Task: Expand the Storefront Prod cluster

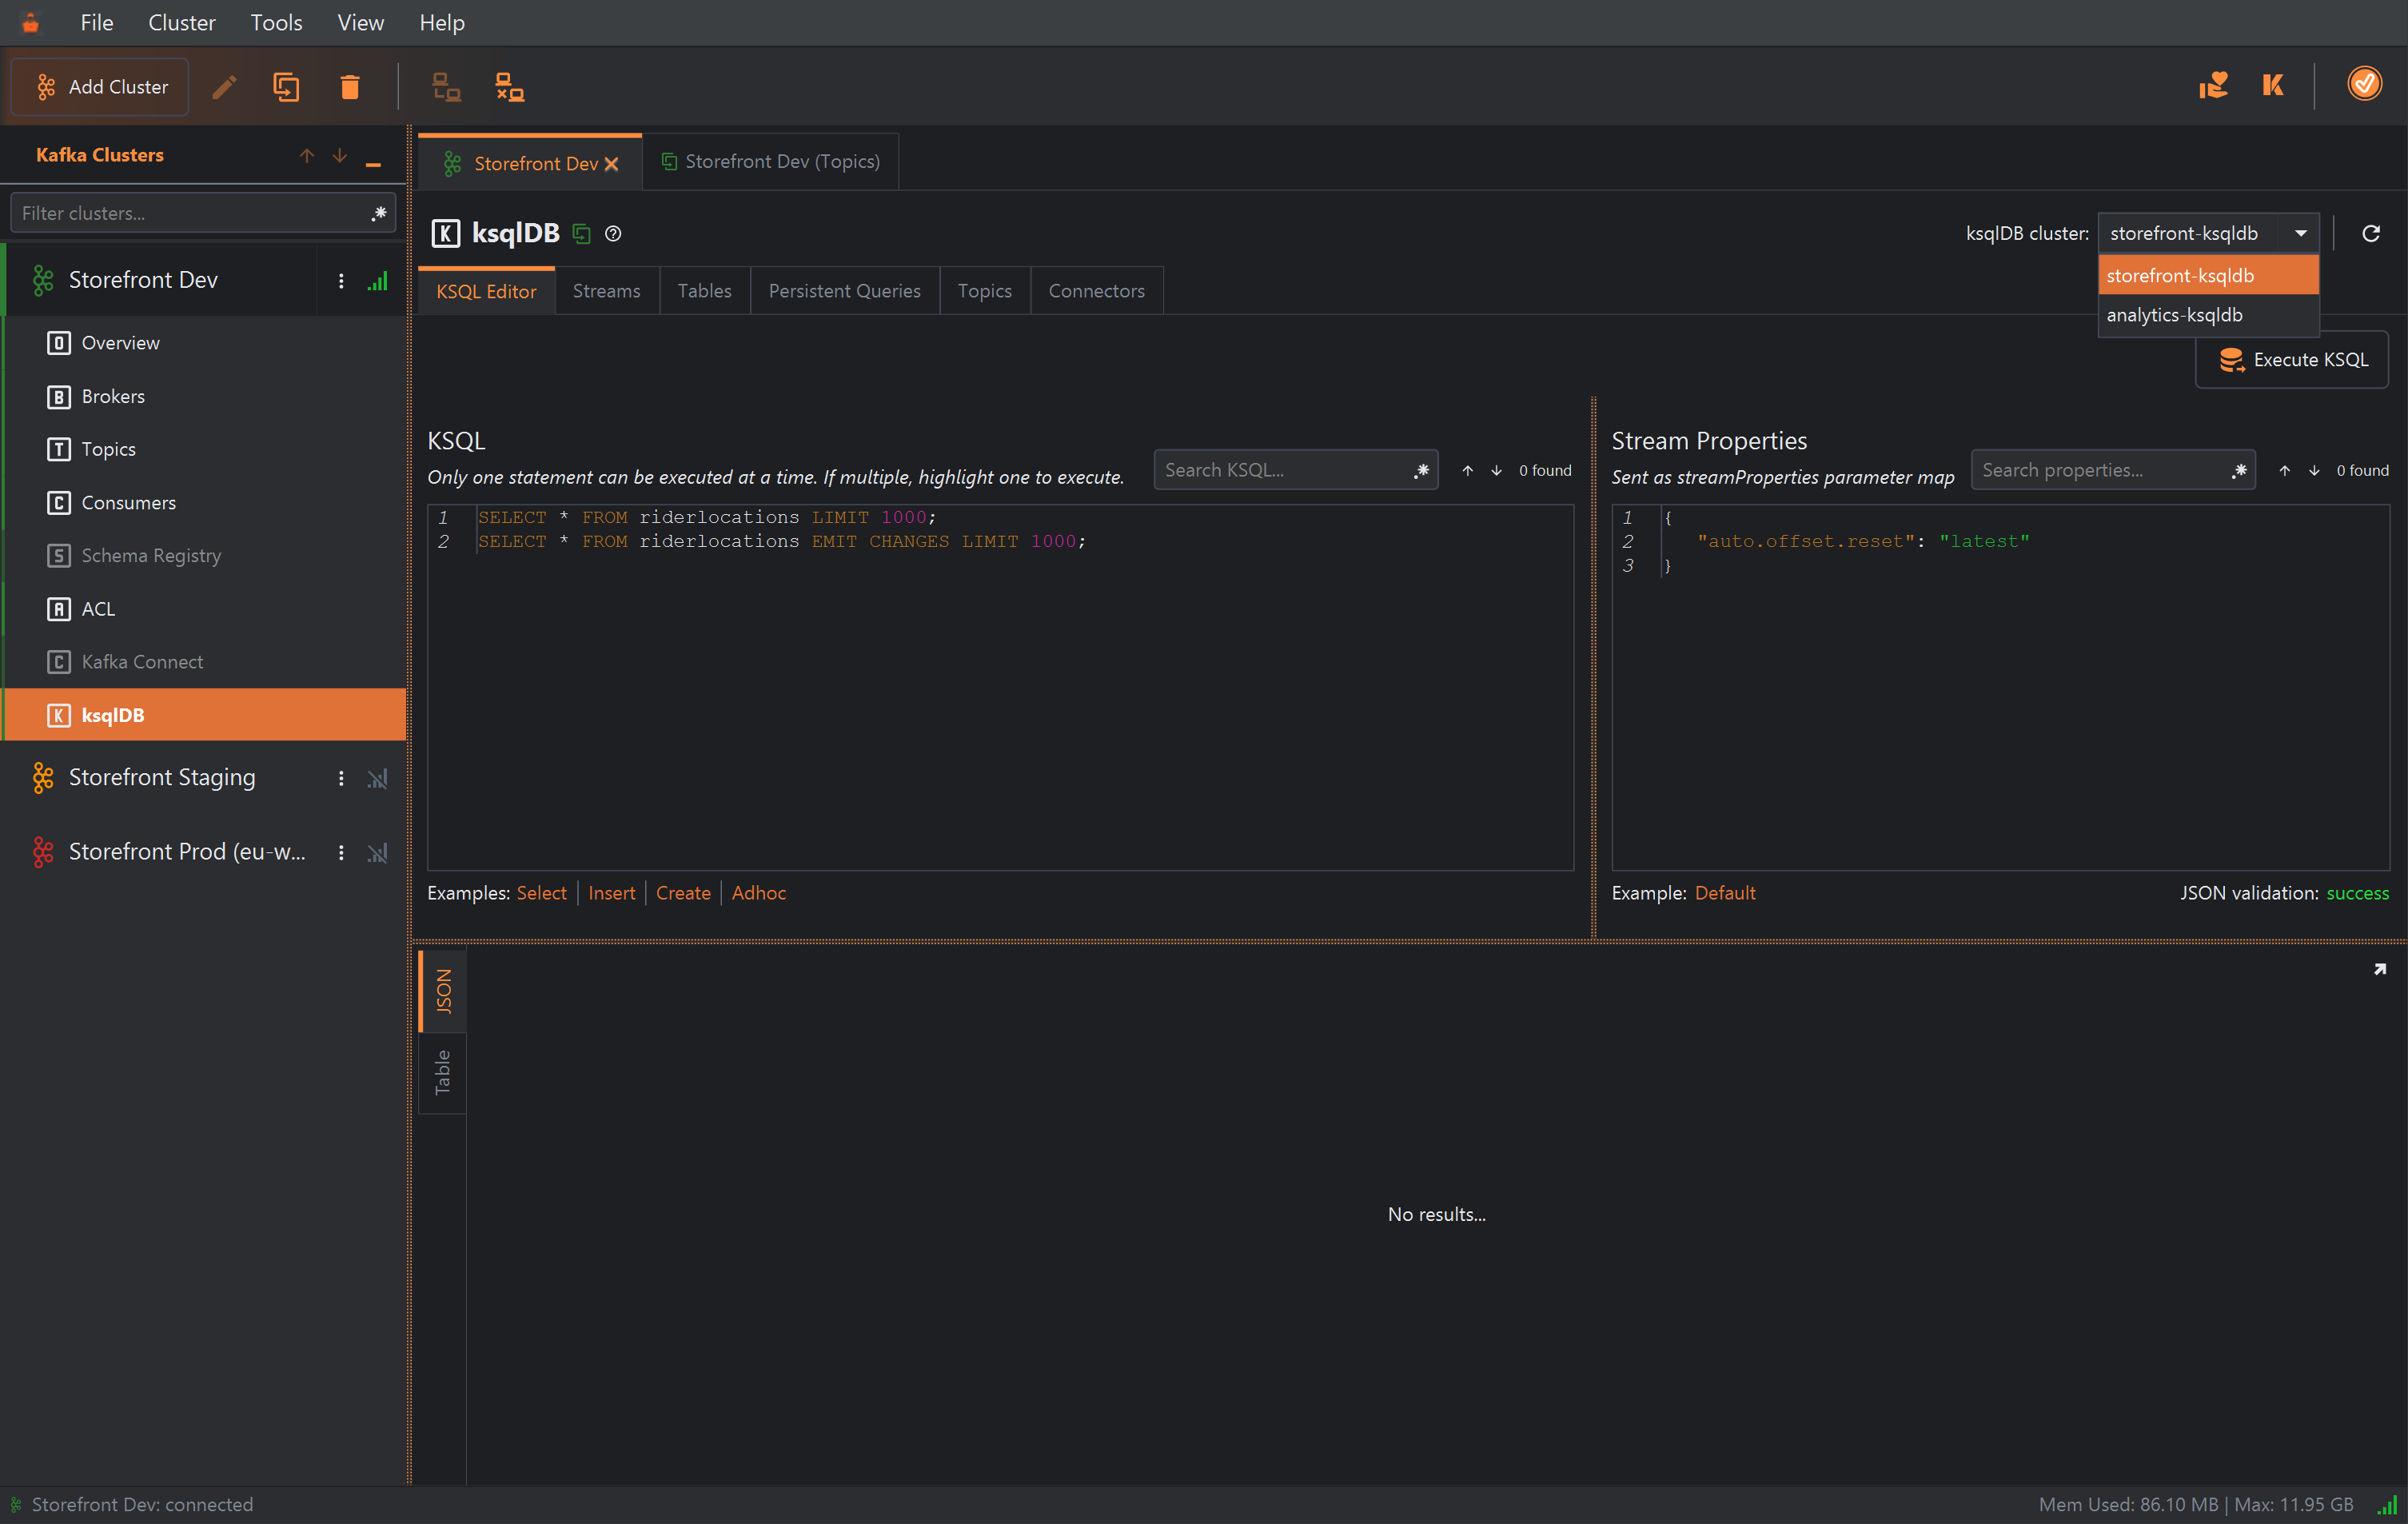Action: point(187,852)
